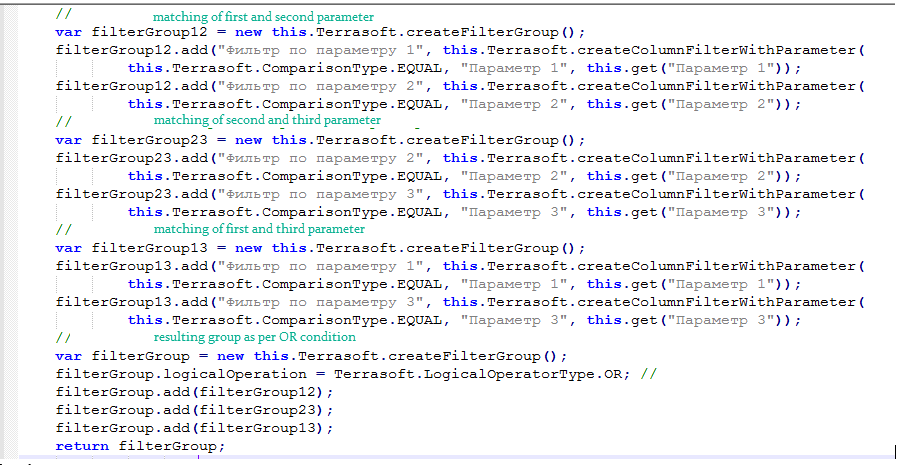
Task: Click the comment "matching of first and second parameter"
Action: 263,17
